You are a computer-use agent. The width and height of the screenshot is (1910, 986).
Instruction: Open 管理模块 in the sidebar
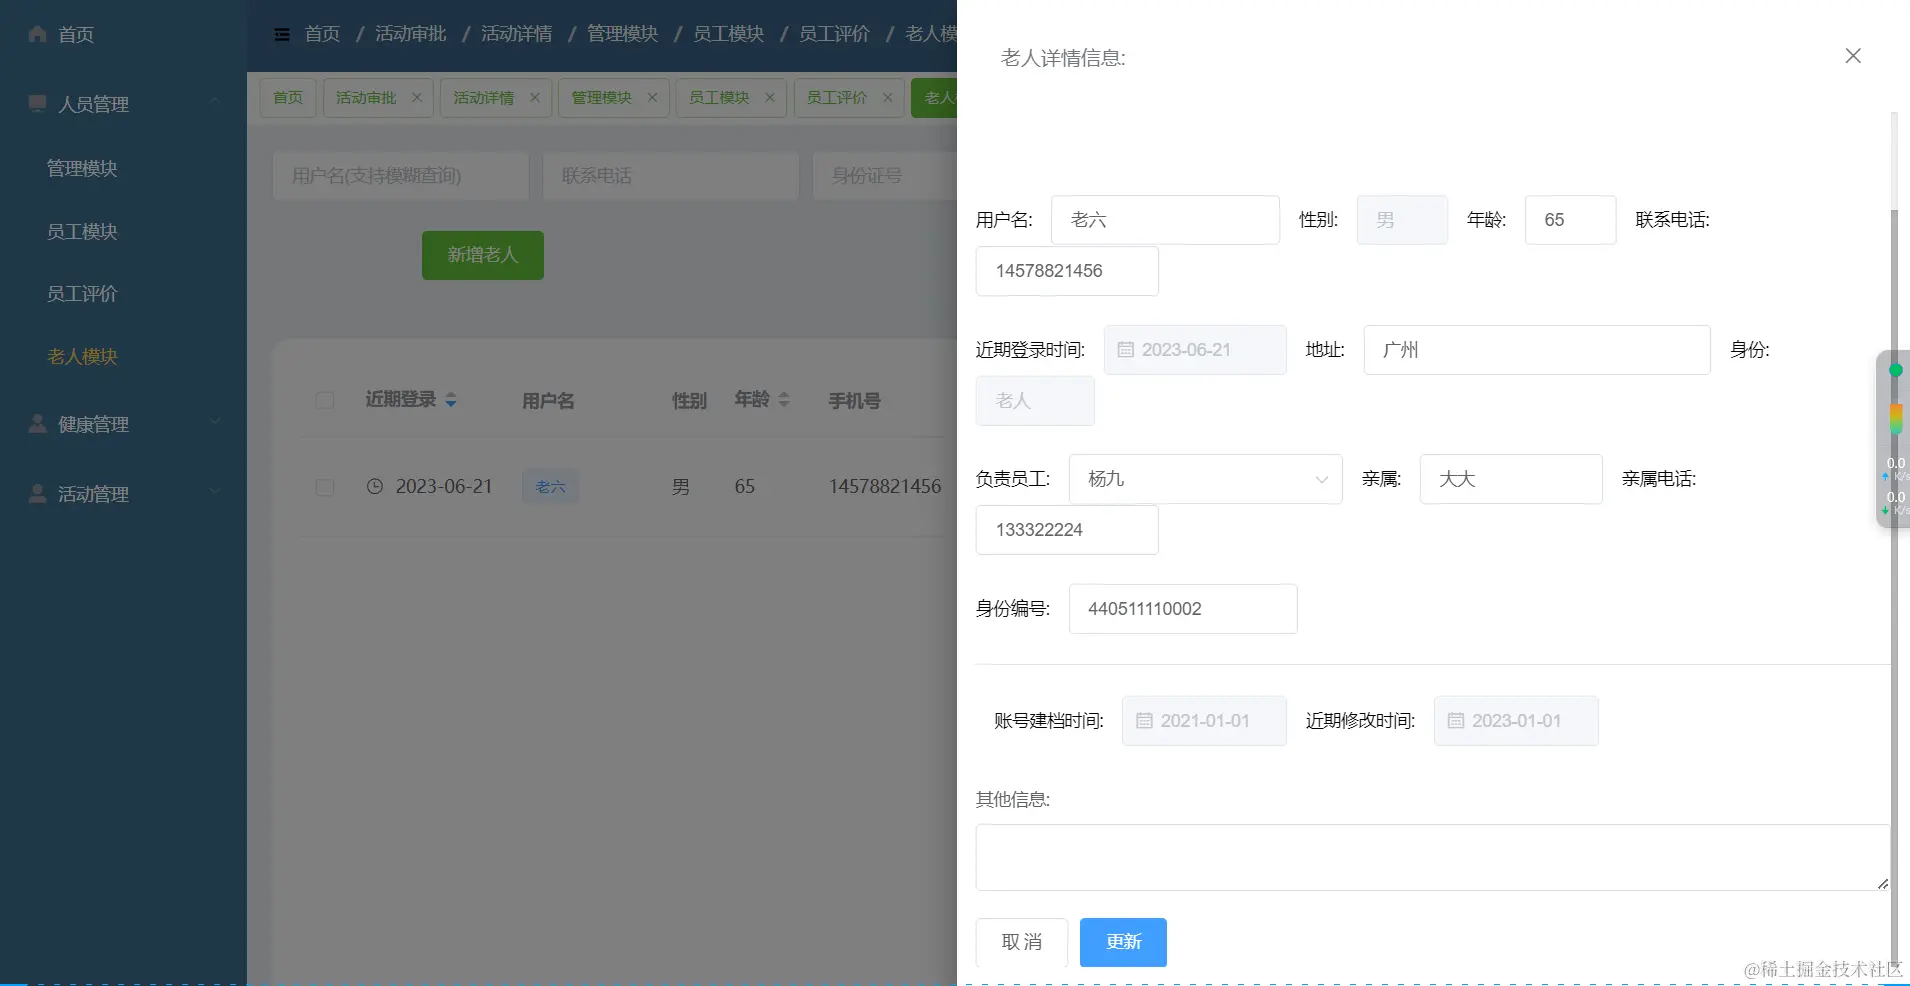pyautogui.click(x=82, y=168)
